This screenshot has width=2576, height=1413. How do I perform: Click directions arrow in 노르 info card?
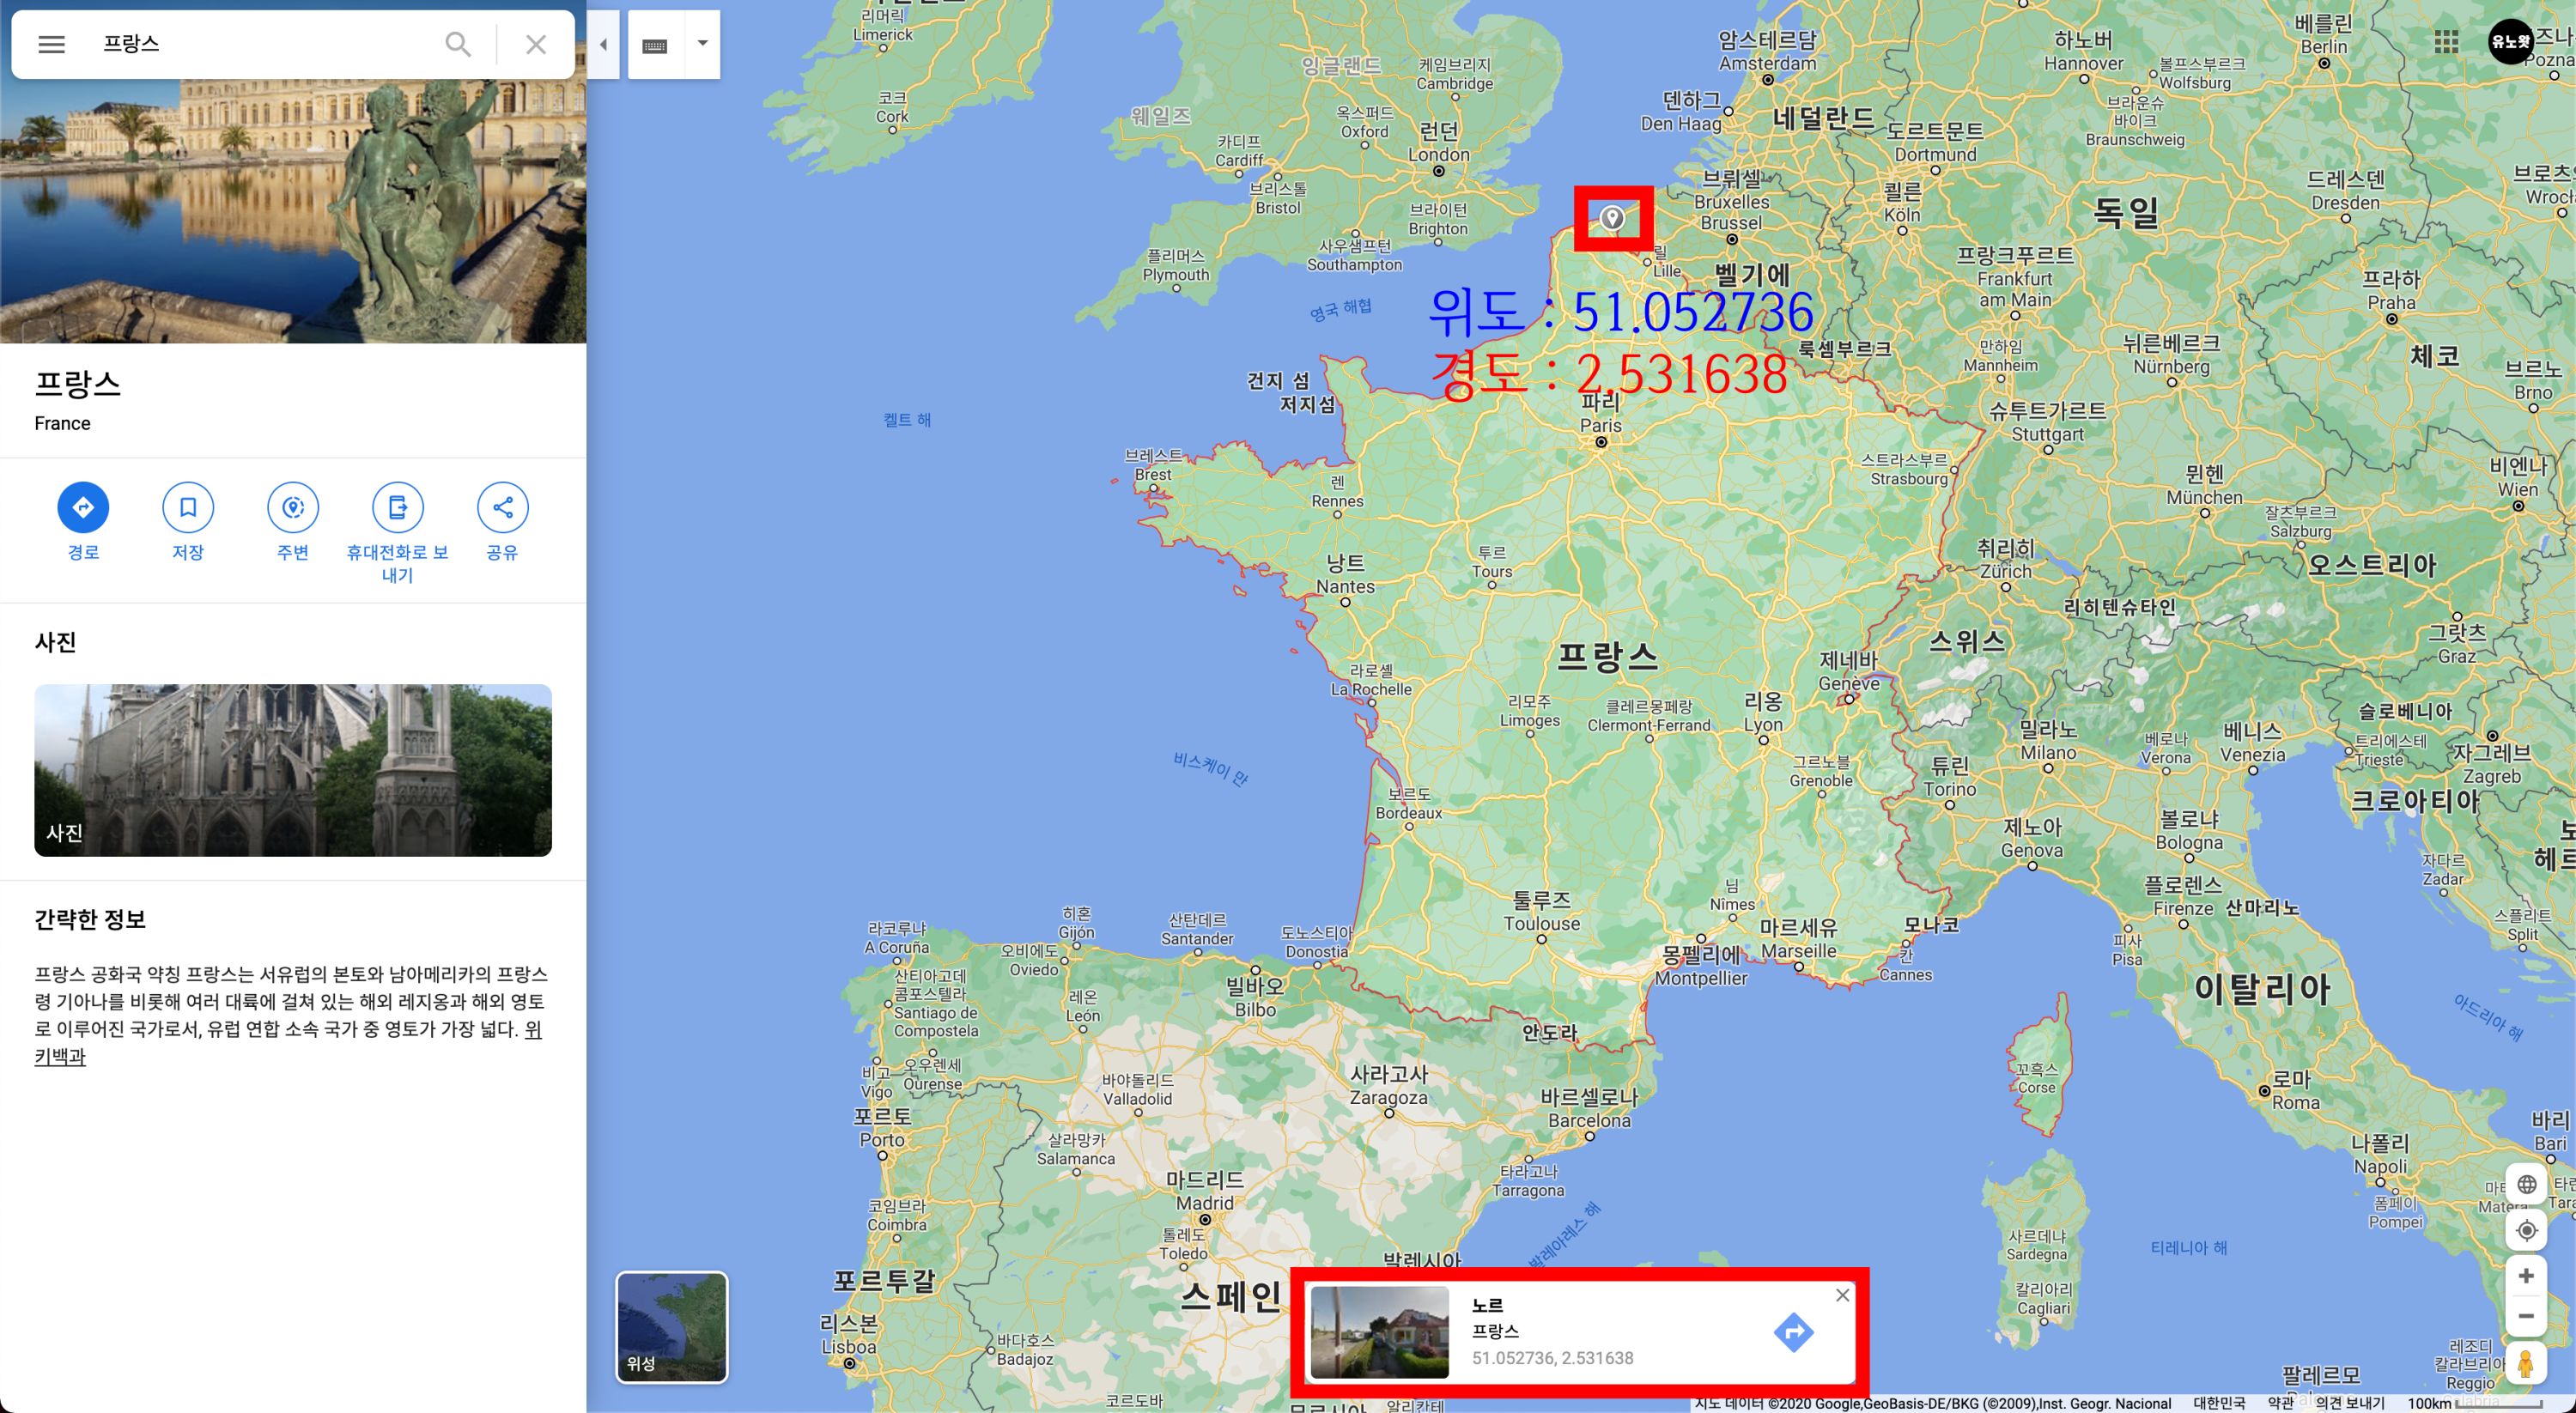coord(1793,1331)
